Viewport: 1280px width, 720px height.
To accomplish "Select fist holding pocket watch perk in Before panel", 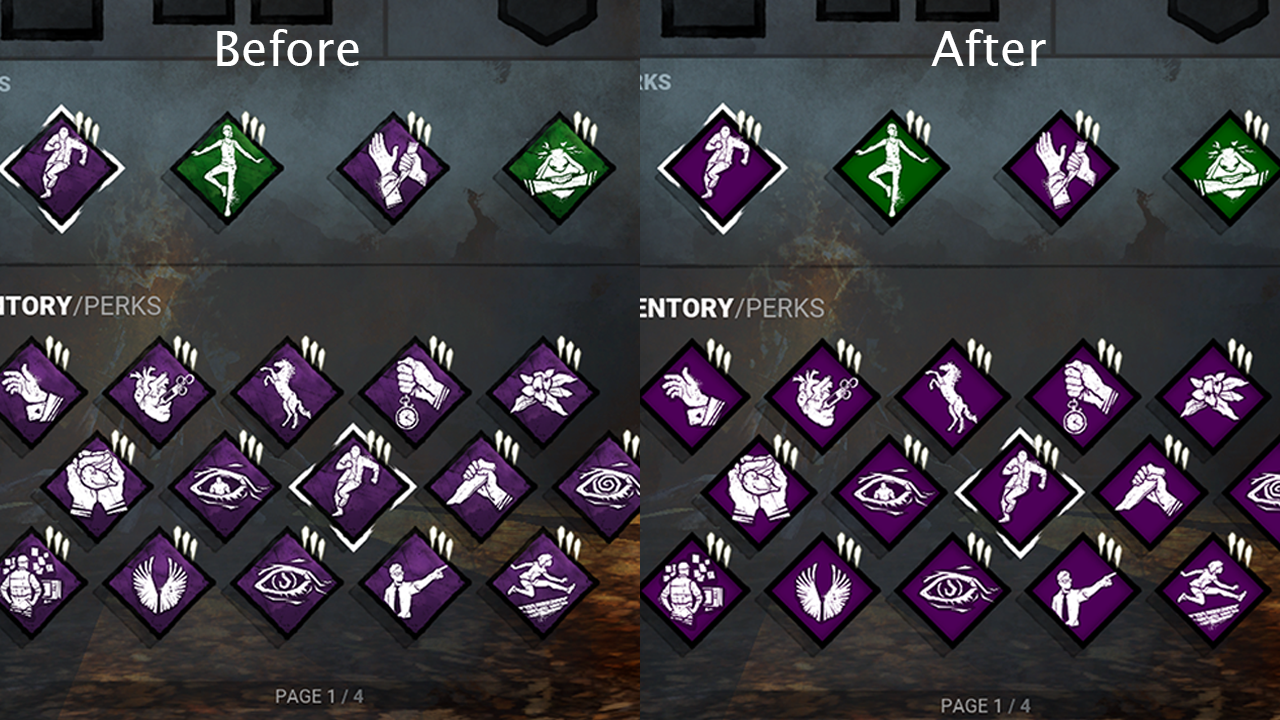I will [x=414, y=394].
